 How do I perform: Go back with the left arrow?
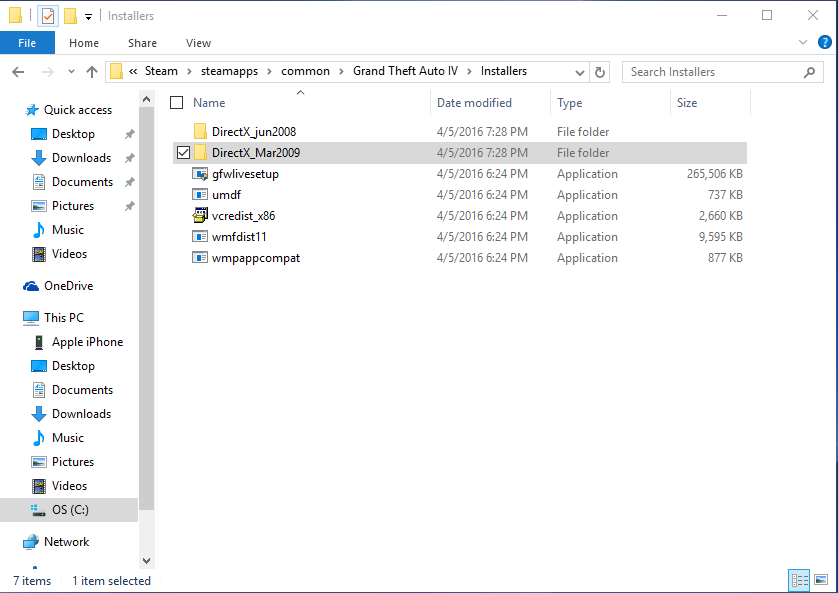point(18,72)
